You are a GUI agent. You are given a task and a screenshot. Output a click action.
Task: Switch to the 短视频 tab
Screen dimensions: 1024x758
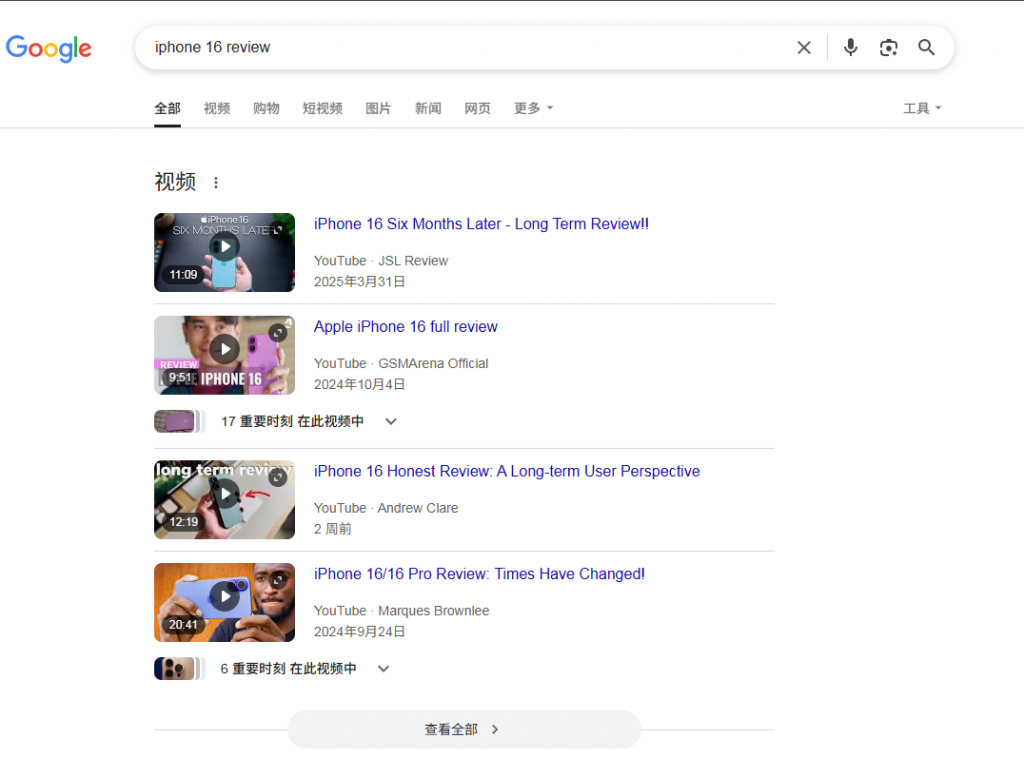click(x=323, y=108)
